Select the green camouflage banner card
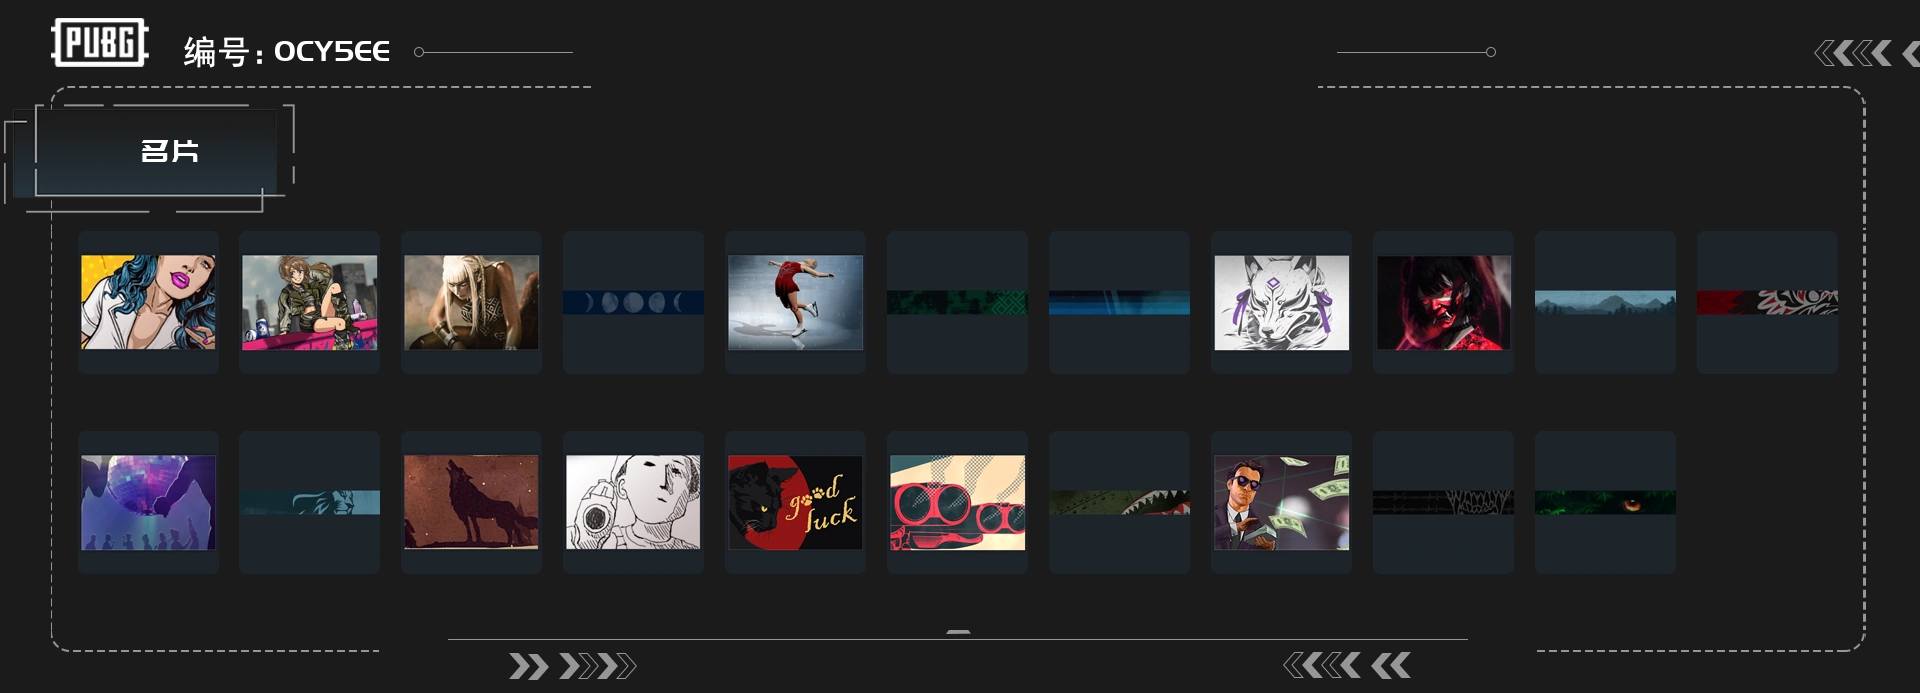1920x693 pixels. click(x=958, y=302)
